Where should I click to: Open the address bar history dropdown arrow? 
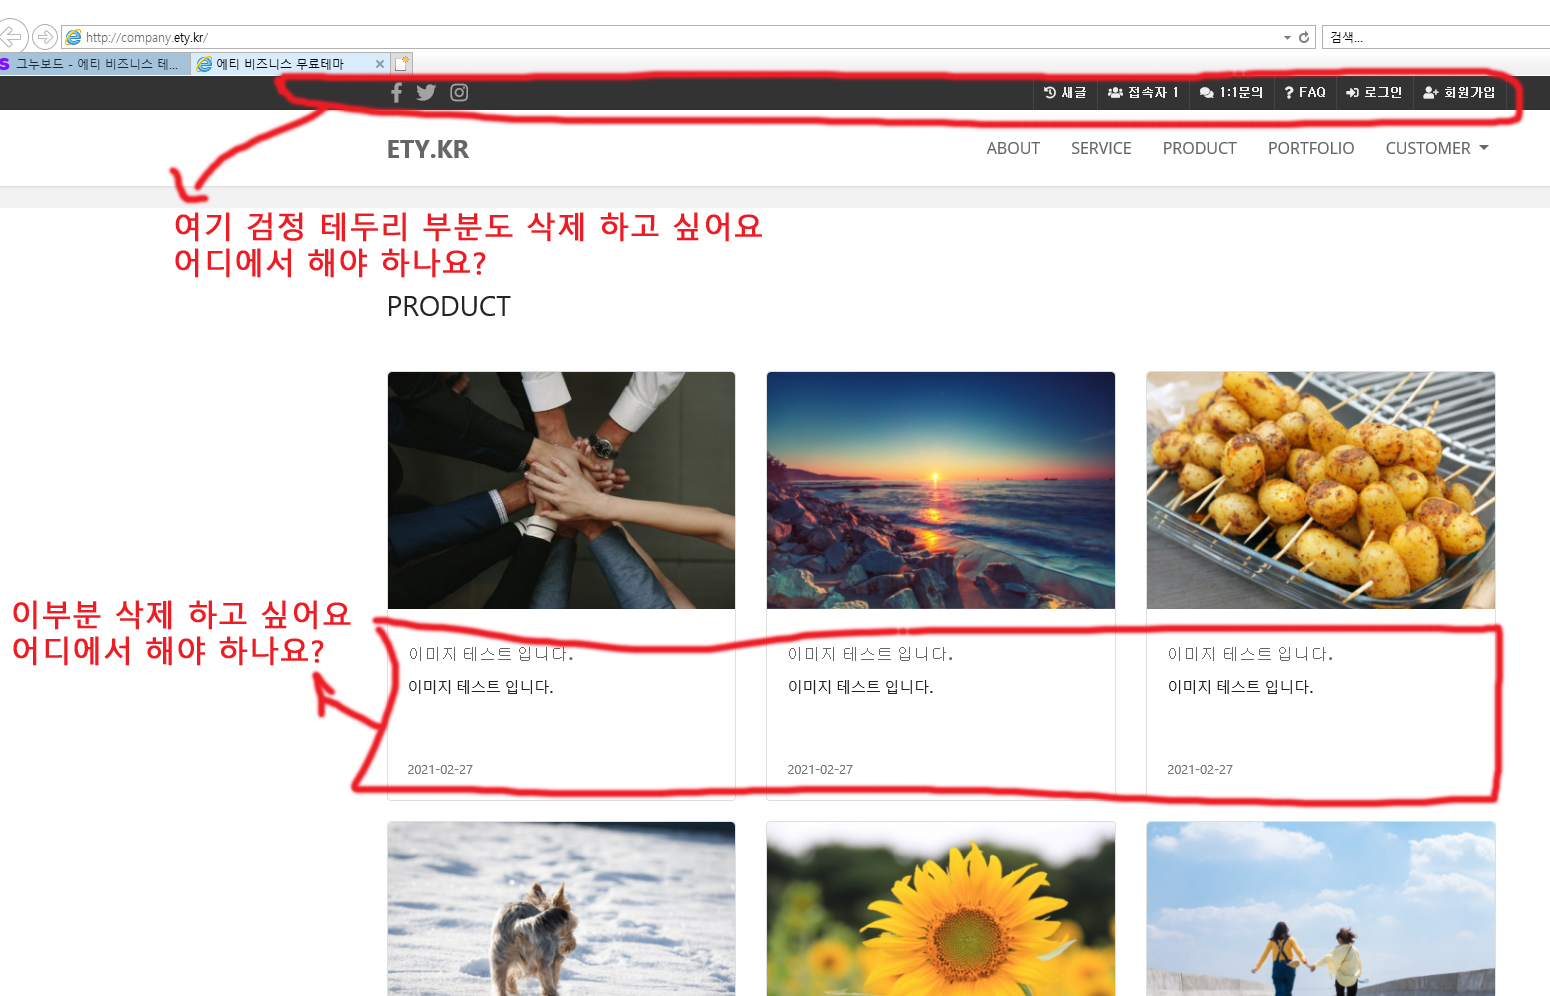click(x=1287, y=37)
